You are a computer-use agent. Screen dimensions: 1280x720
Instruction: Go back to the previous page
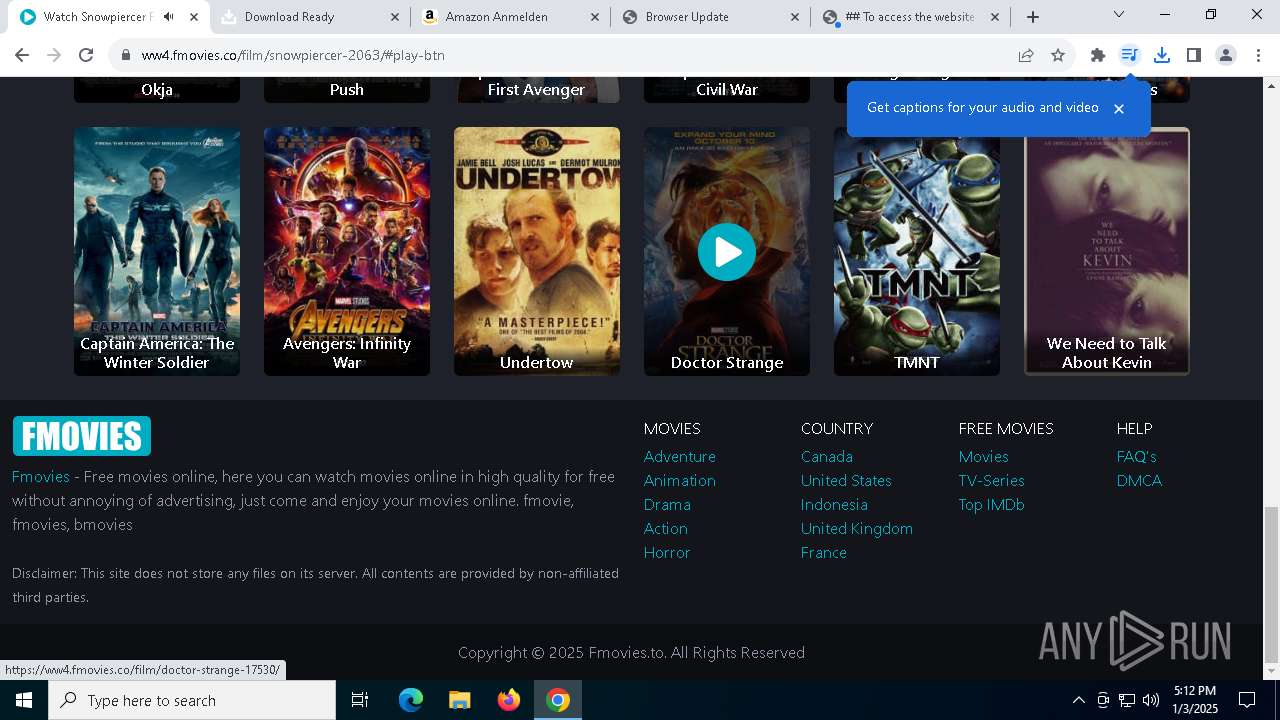22,55
